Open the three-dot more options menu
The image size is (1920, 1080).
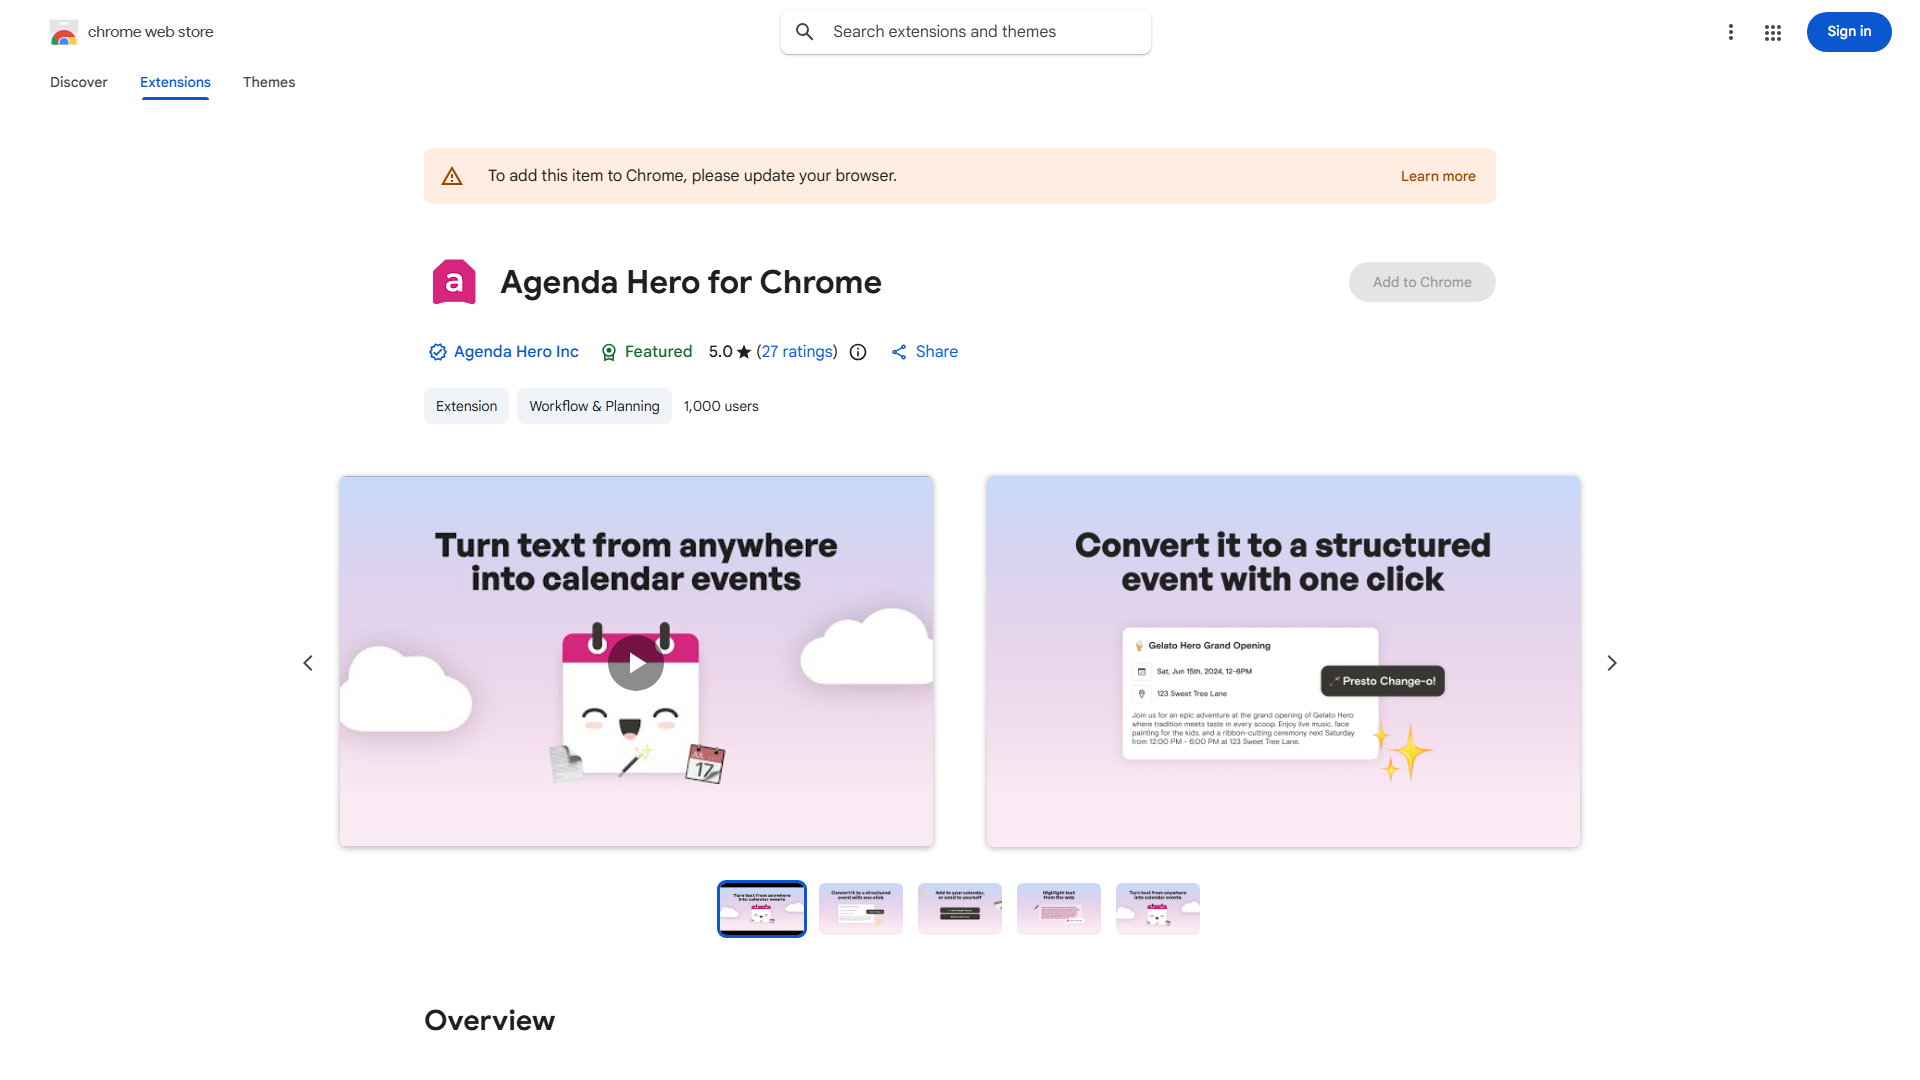pos(1730,32)
